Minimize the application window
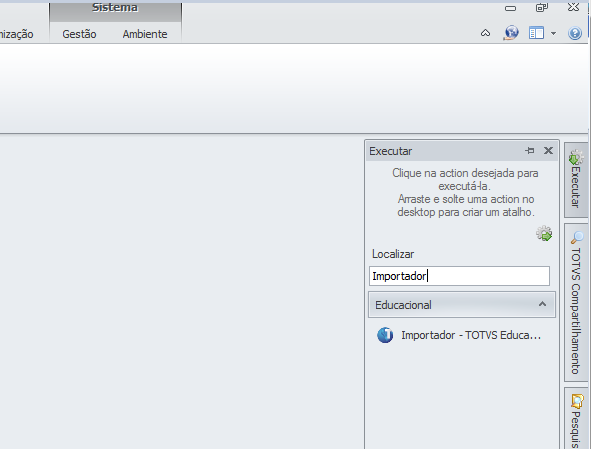The image size is (591, 449). click(510, 8)
